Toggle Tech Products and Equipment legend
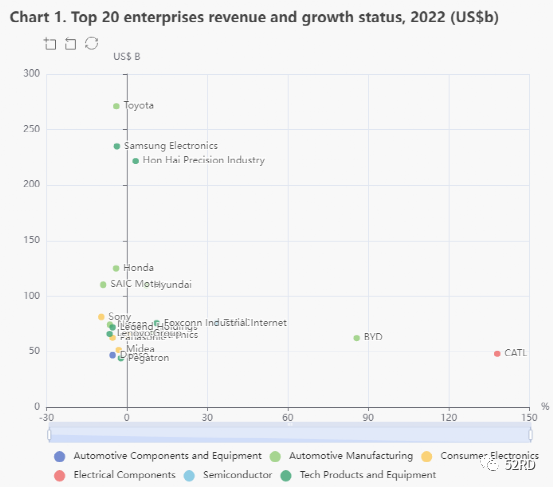This screenshot has height=487, width=553. (358, 475)
